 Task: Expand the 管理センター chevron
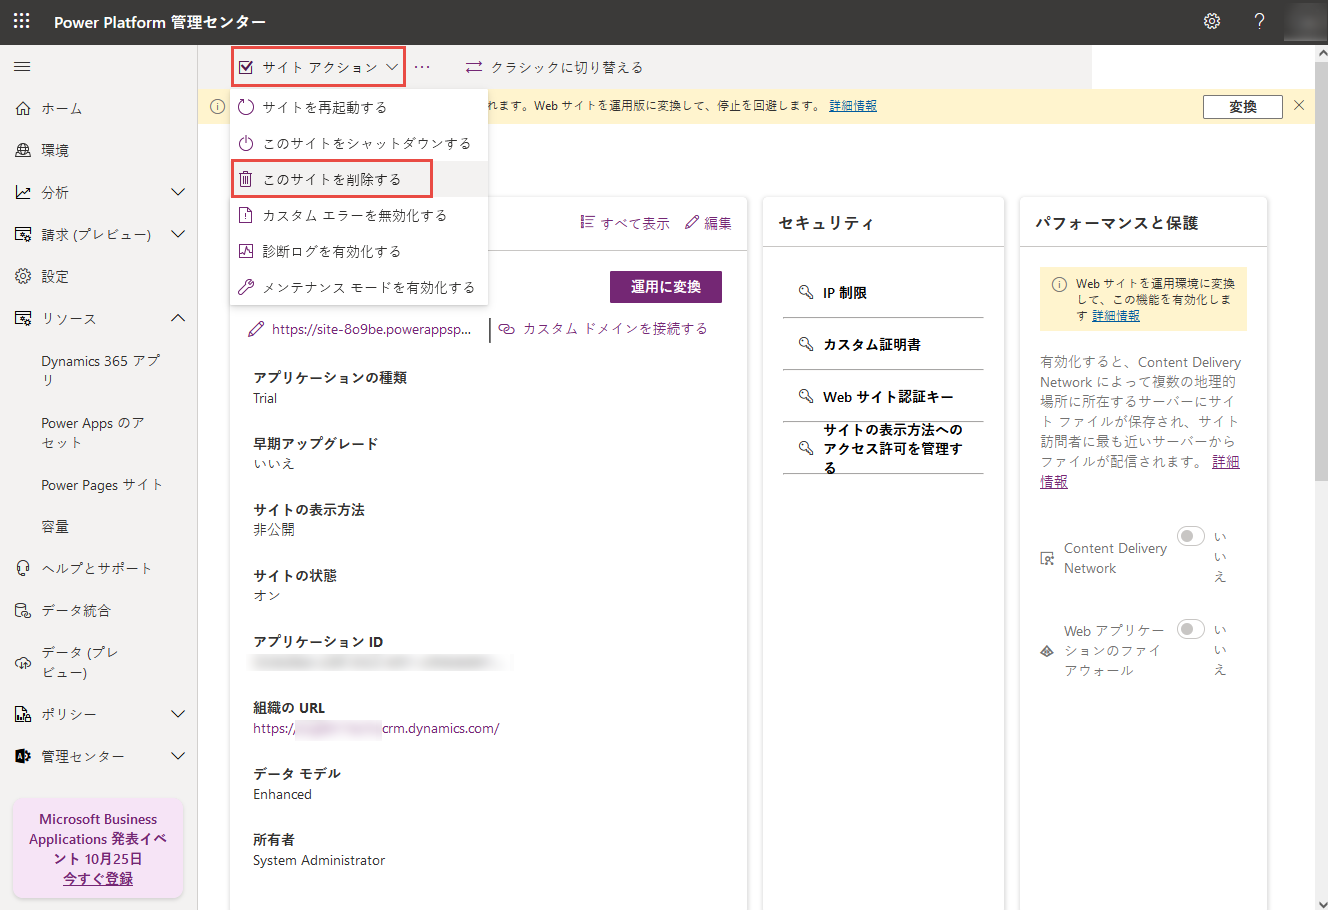[178, 756]
